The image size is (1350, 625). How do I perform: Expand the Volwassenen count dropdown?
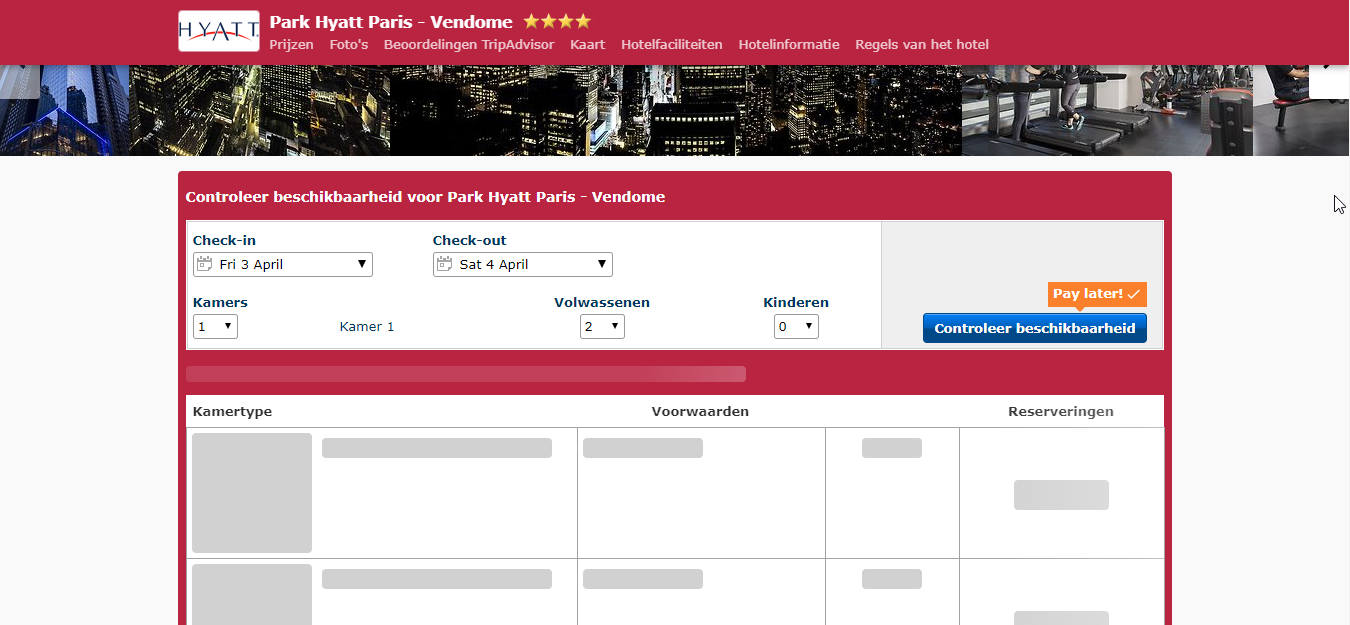pos(602,326)
